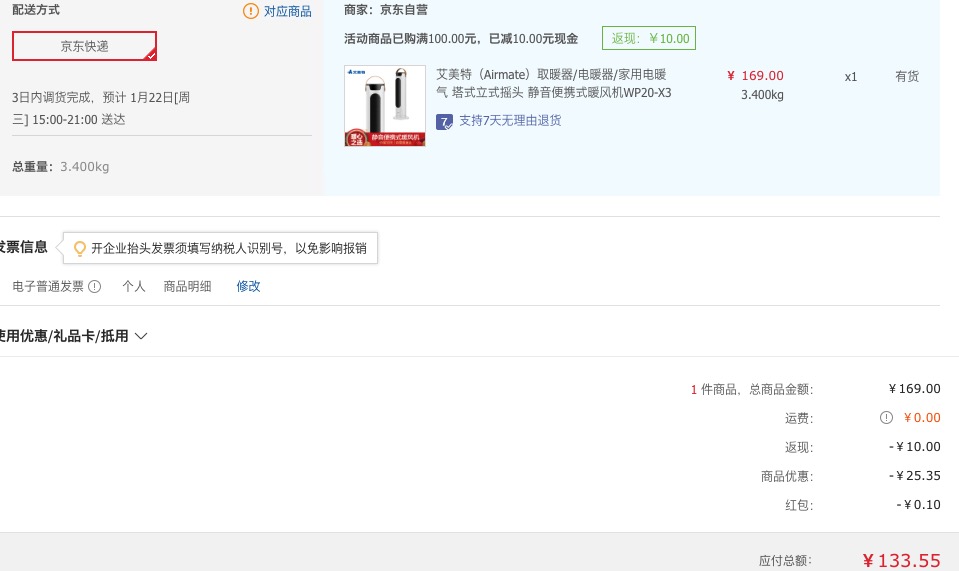The height and width of the screenshot is (571, 959).
Task: Click the info icon next to 运费 amount
Action: [x=886, y=418]
